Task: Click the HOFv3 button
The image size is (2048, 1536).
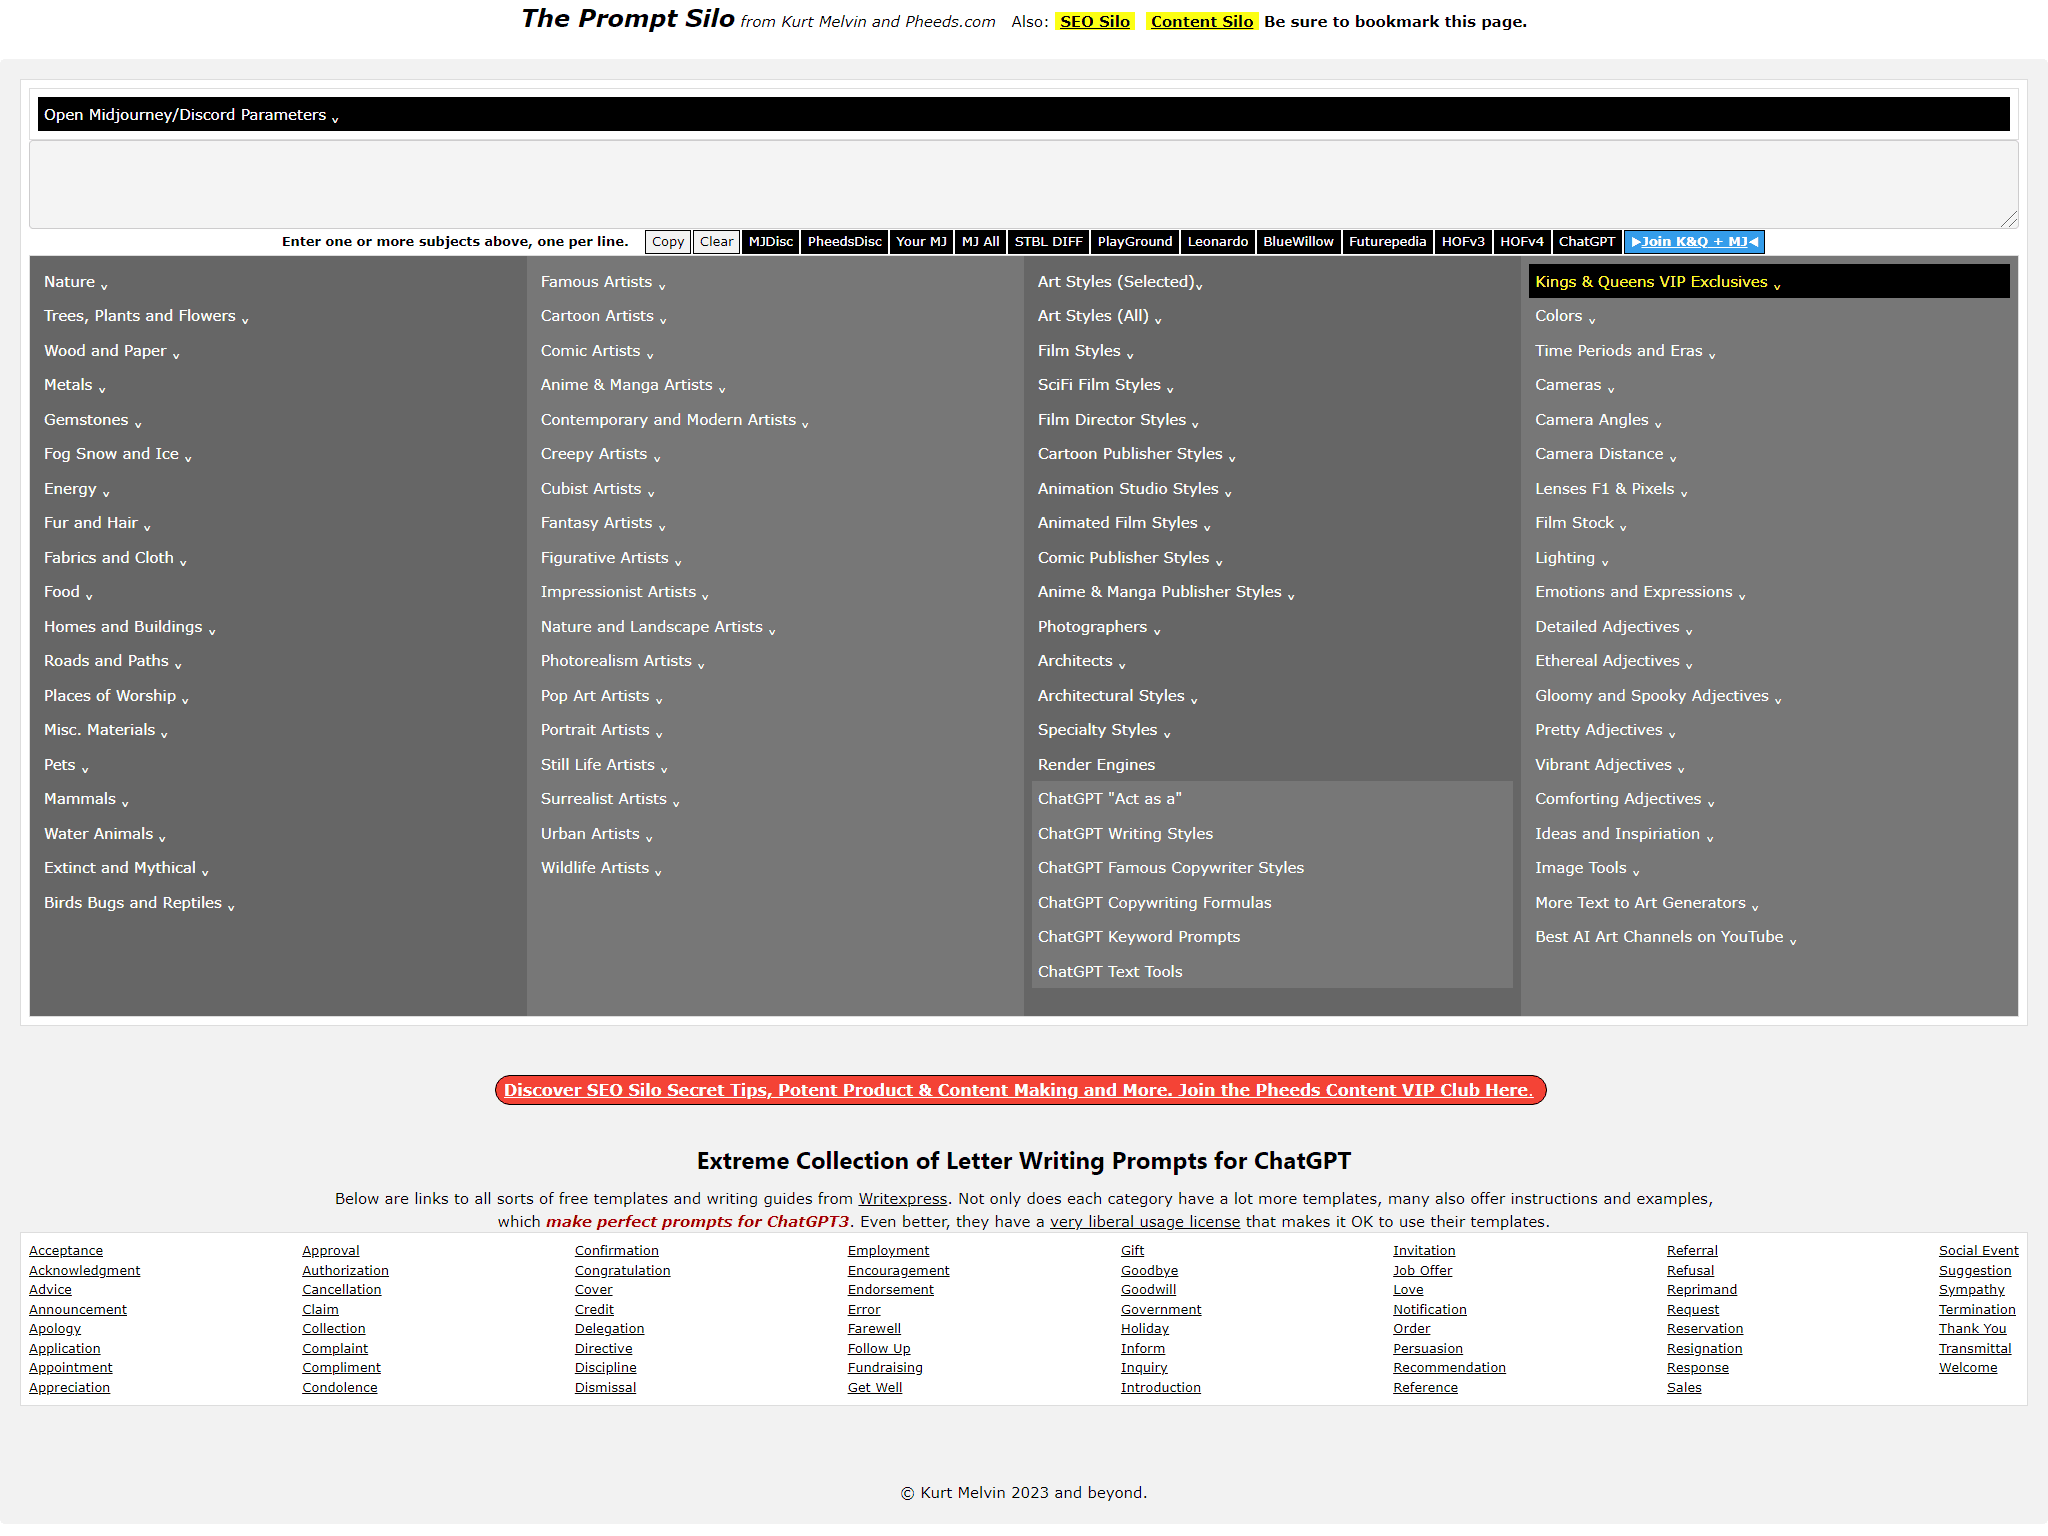Action: [1463, 242]
